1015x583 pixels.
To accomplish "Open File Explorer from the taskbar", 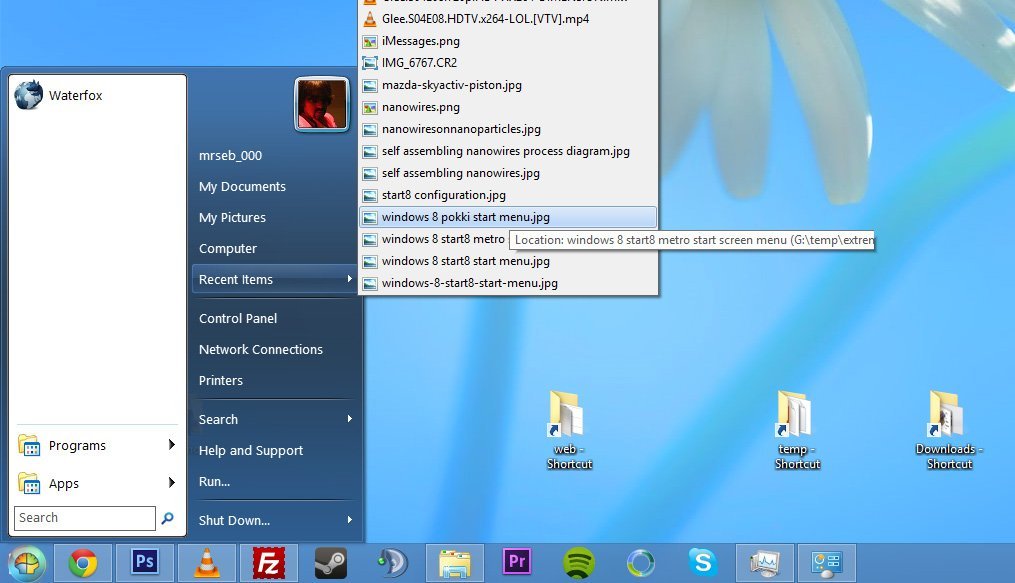I will 454,563.
